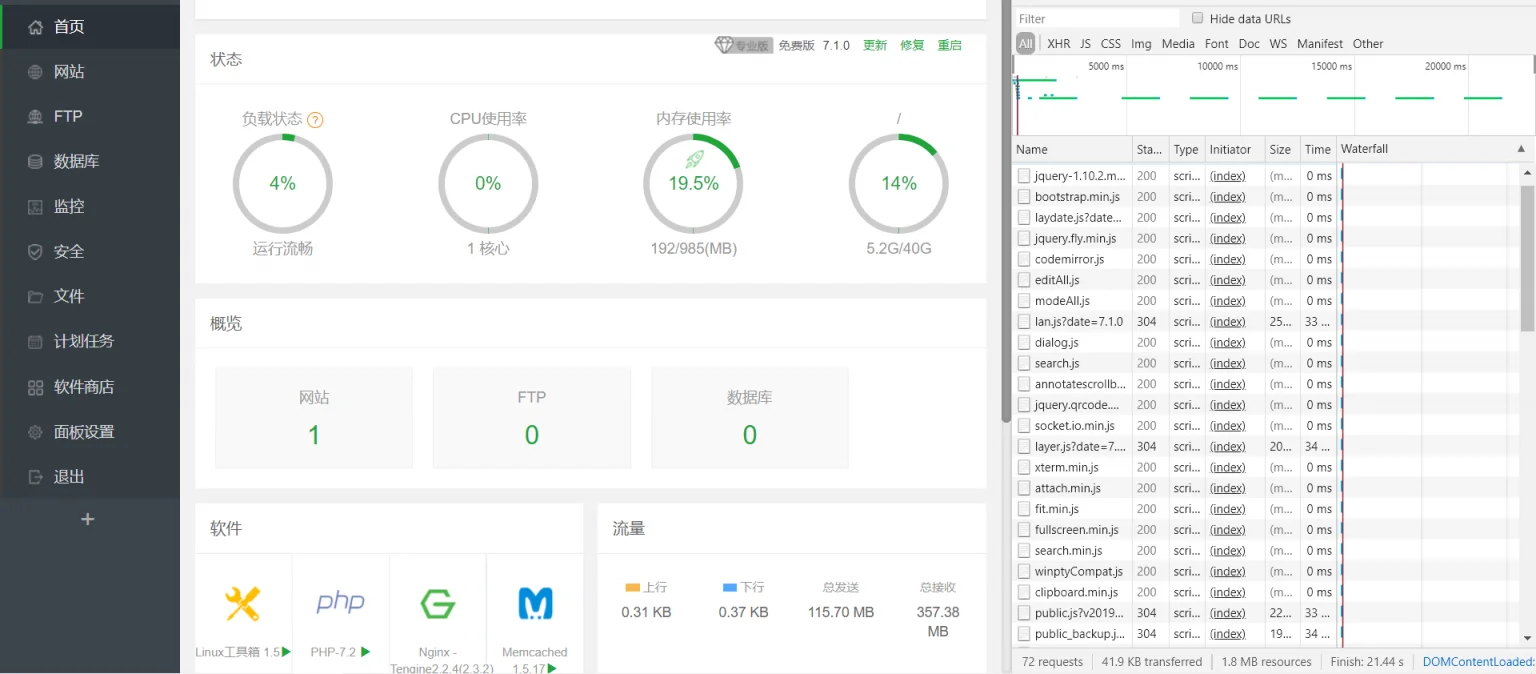The image size is (1536, 674).
Task: Click the rocket icon in memory usage circle
Action: click(x=694, y=159)
